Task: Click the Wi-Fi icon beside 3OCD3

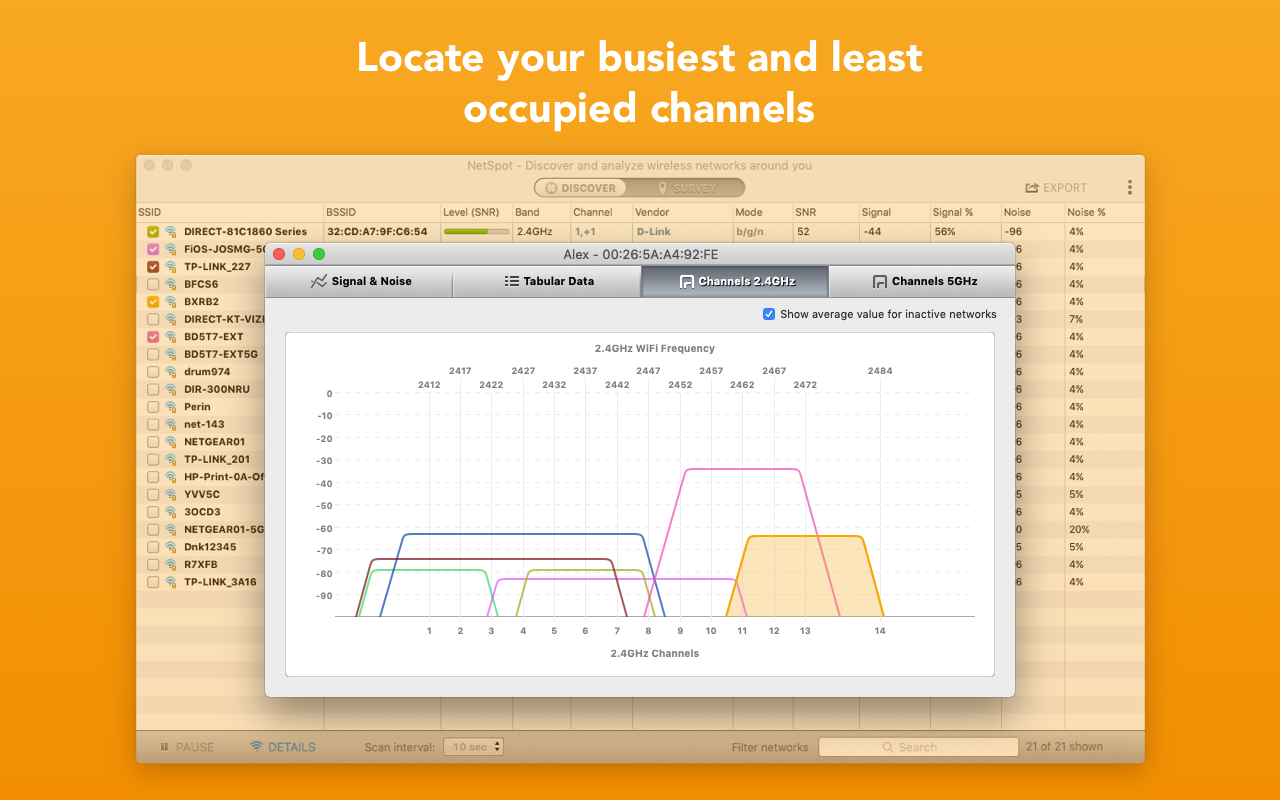Action: [x=171, y=512]
